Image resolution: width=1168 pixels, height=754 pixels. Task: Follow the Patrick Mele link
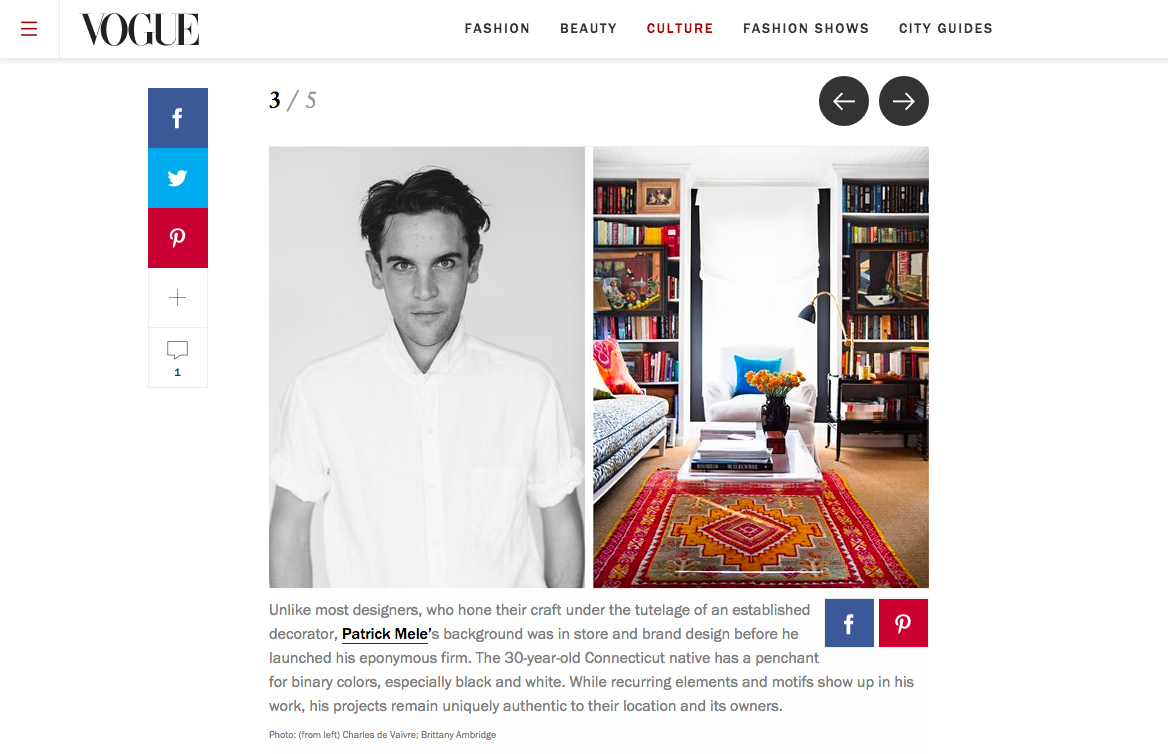coord(384,634)
